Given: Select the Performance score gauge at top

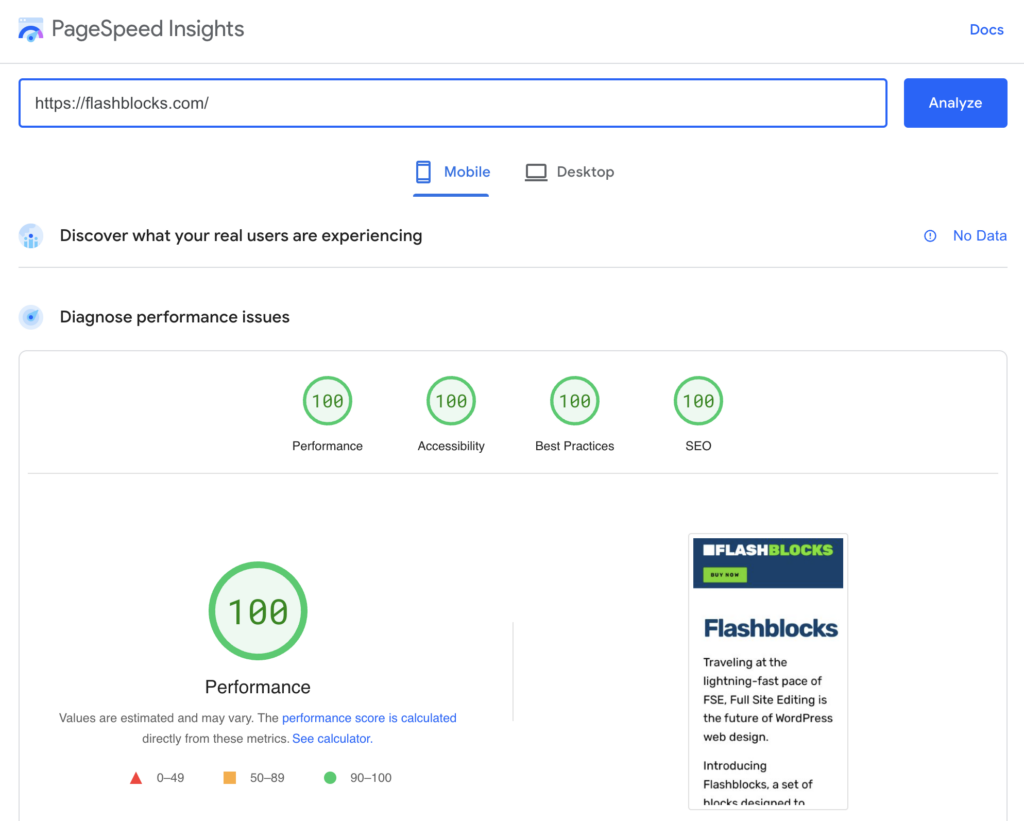Looking at the screenshot, I should [x=327, y=400].
